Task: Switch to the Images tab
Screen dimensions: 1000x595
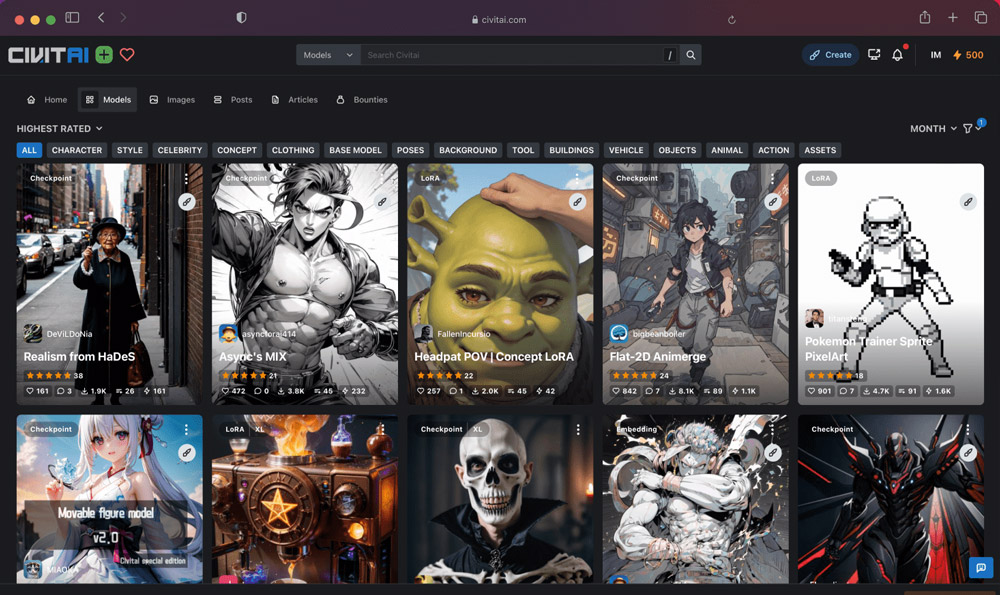Action: tap(172, 99)
